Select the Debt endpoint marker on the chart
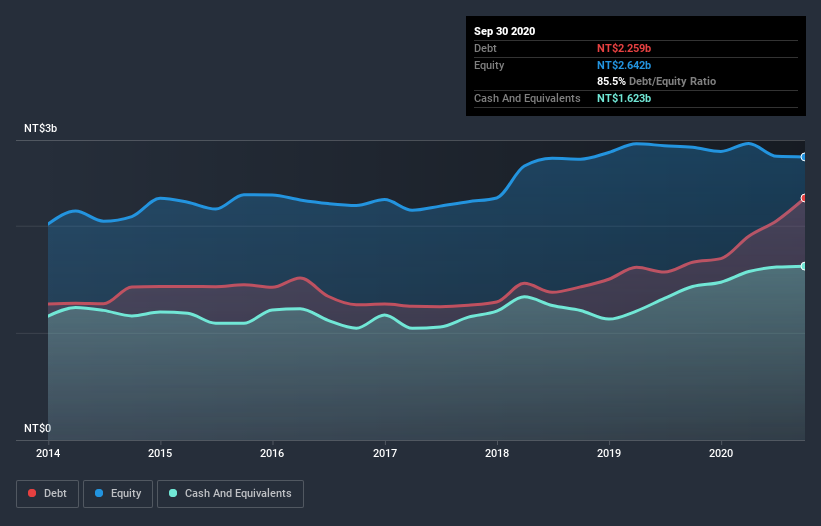 click(x=804, y=198)
